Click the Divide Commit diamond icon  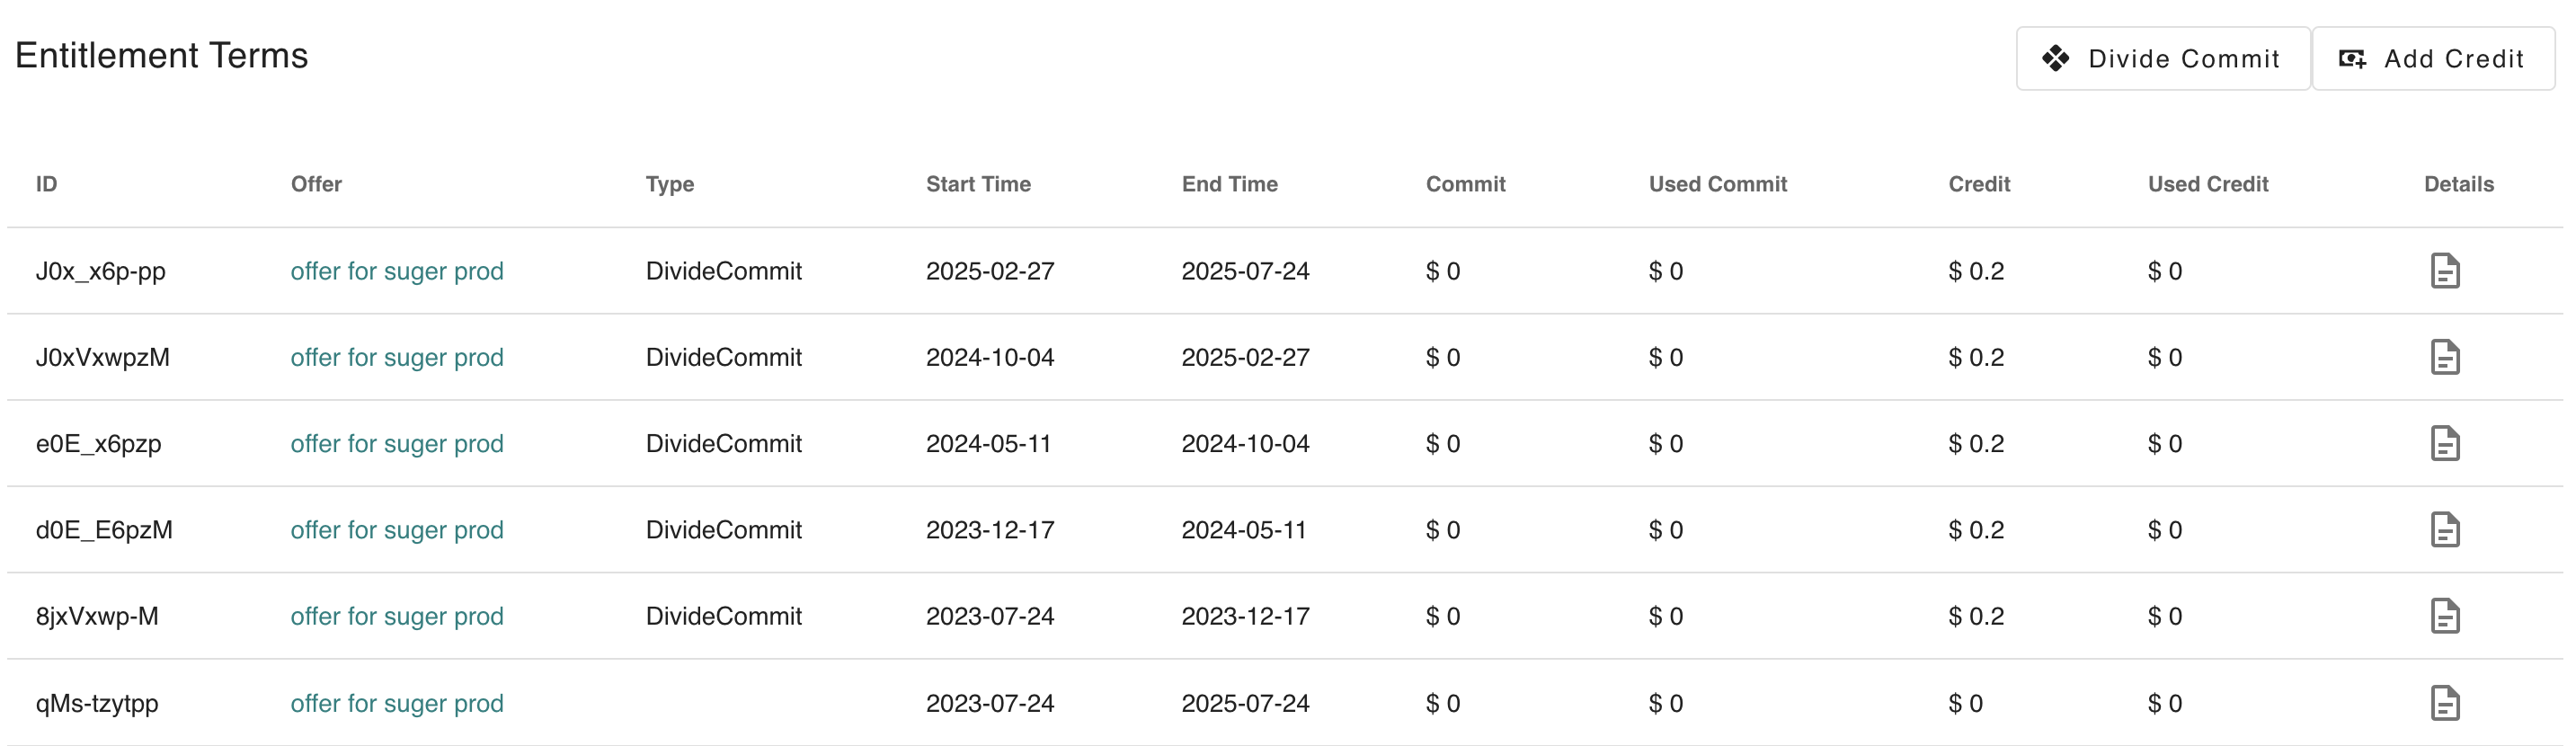click(2055, 59)
